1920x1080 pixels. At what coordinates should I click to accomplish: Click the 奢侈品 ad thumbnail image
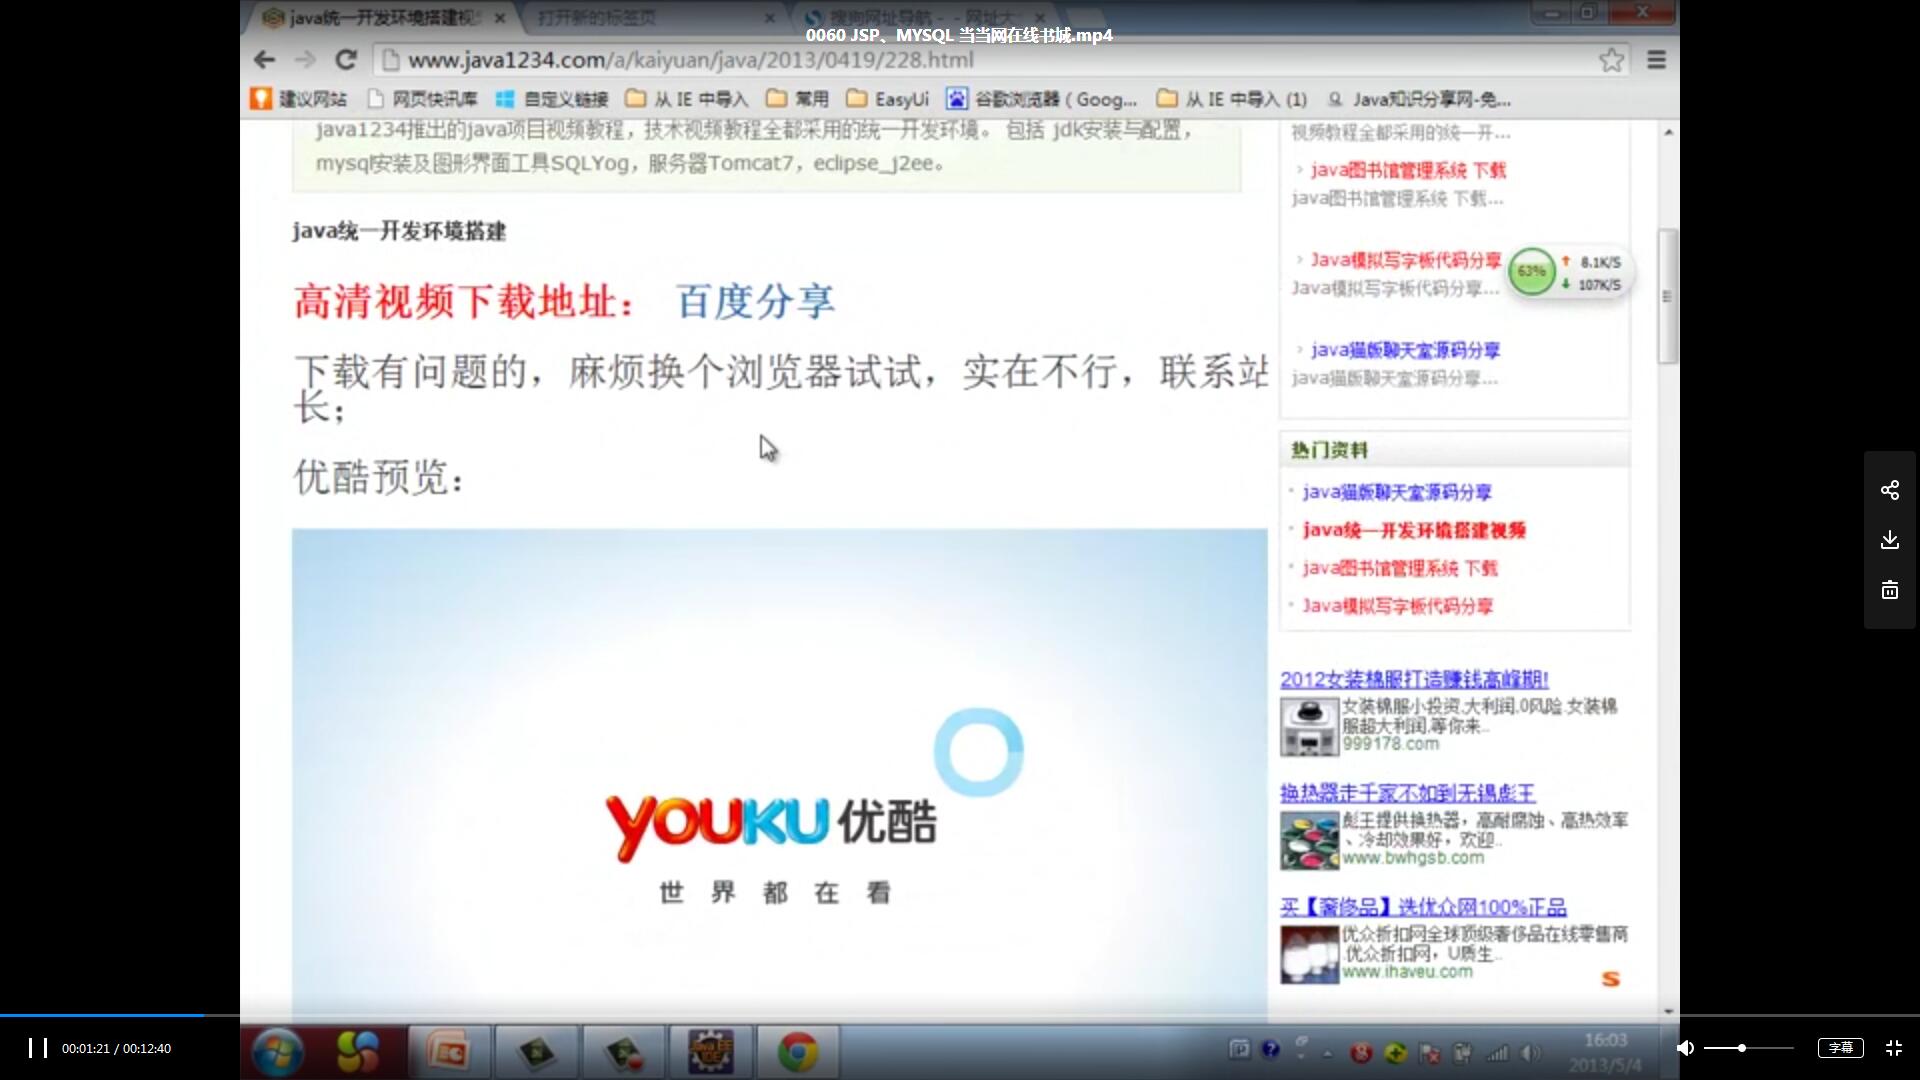(x=1309, y=955)
